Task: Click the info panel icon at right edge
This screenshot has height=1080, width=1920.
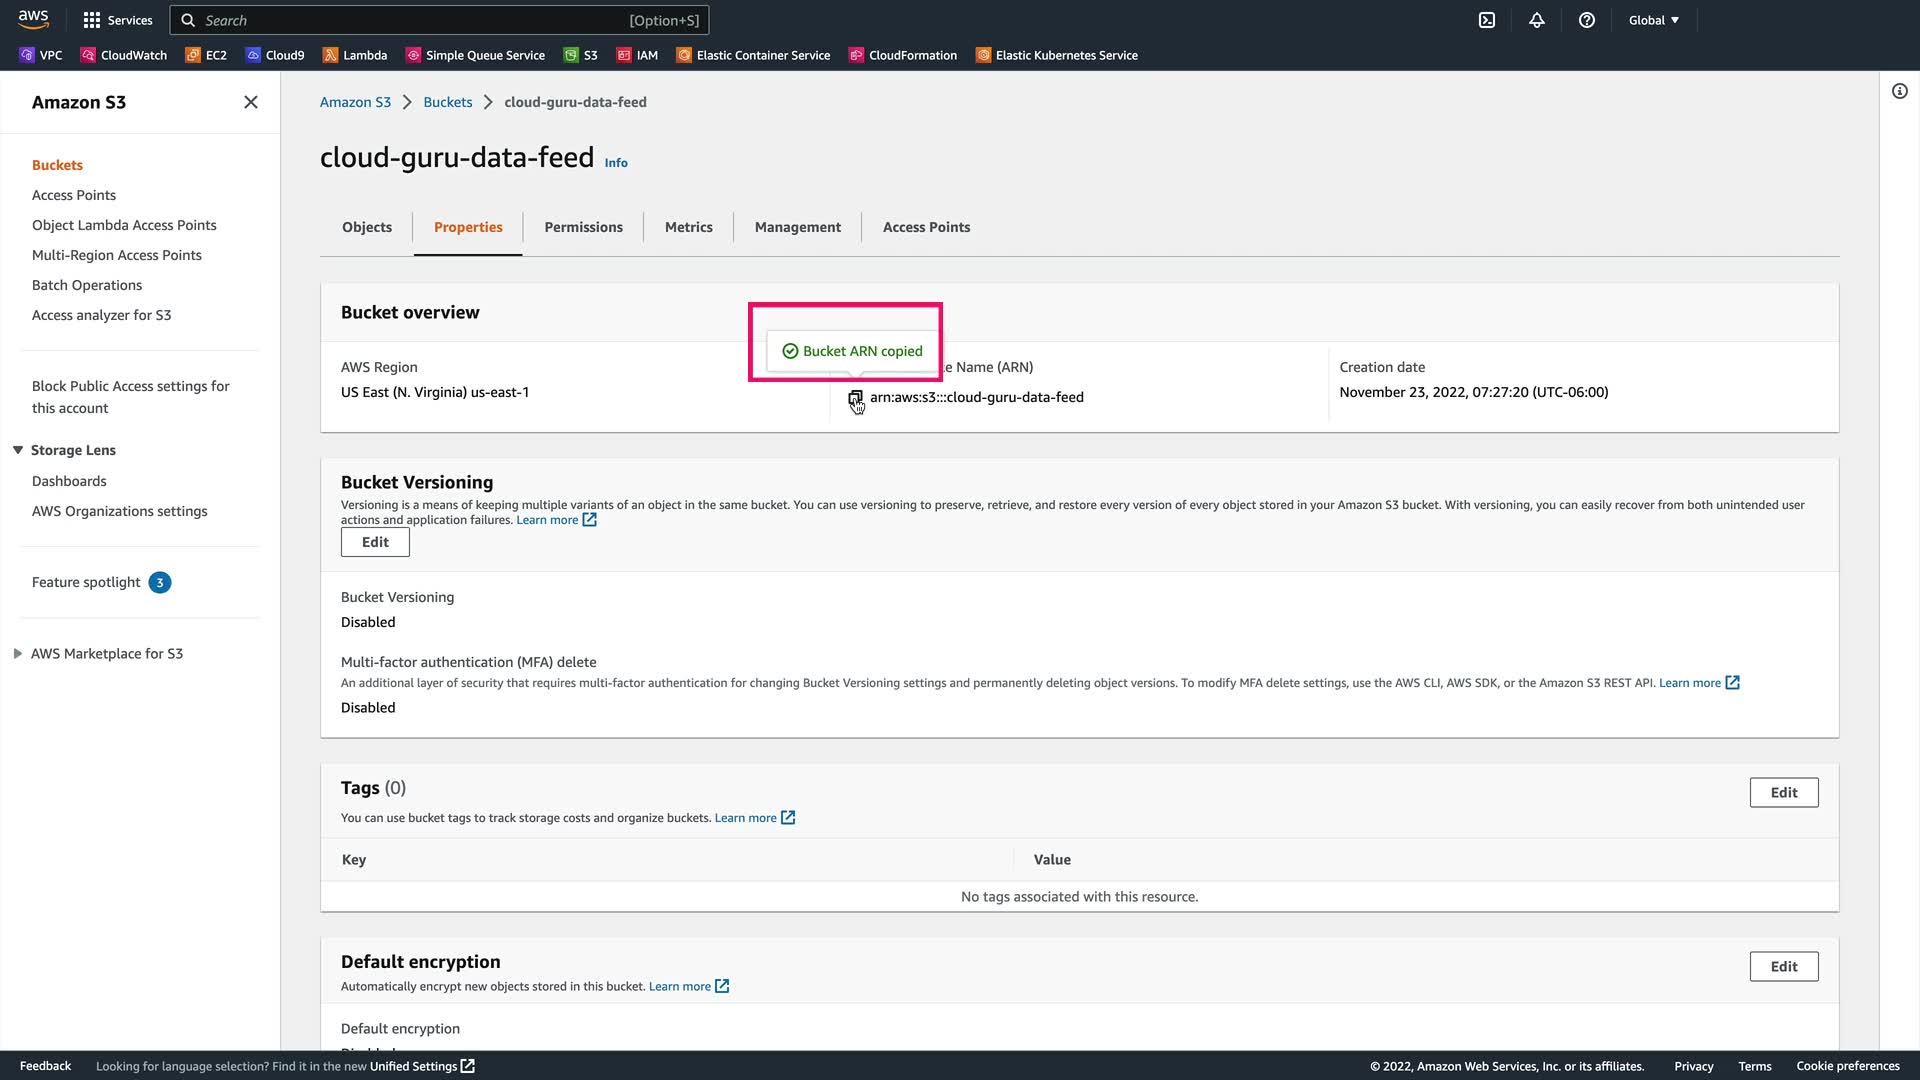Action: tap(1899, 91)
